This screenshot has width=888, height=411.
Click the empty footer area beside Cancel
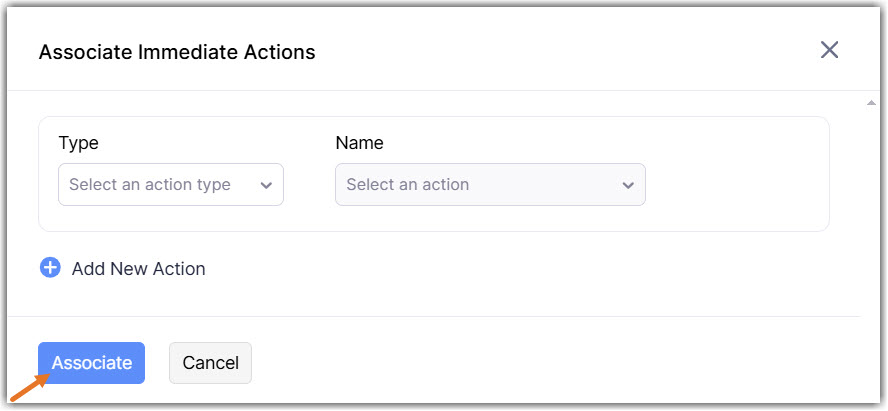[x=550, y=363]
